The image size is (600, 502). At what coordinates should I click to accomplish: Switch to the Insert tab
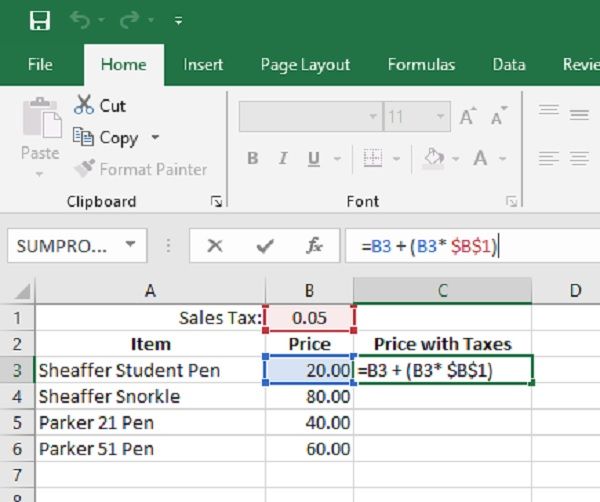(x=203, y=64)
